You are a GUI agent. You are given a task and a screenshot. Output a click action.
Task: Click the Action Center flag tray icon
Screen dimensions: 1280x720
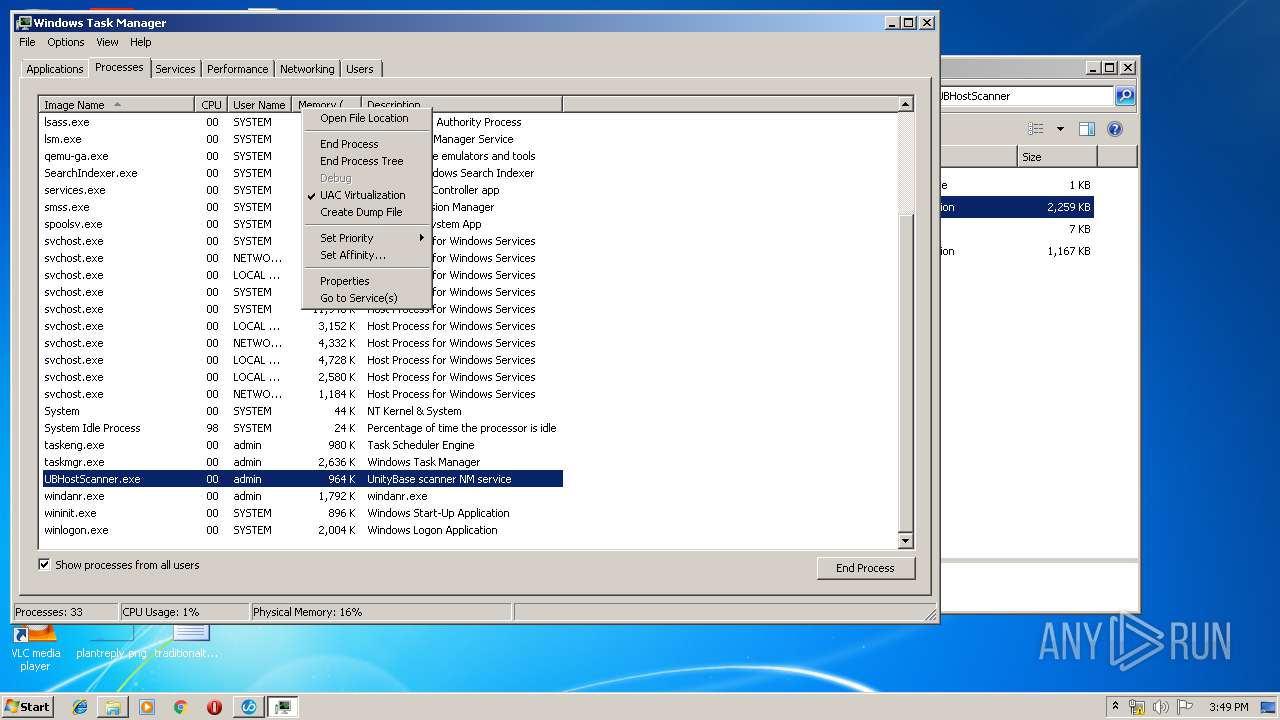(1185, 707)
